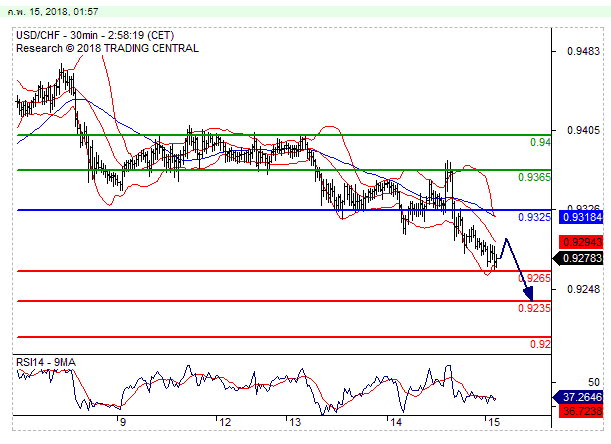Select the 0.9248 price axis label

click(x=583, y=289)
